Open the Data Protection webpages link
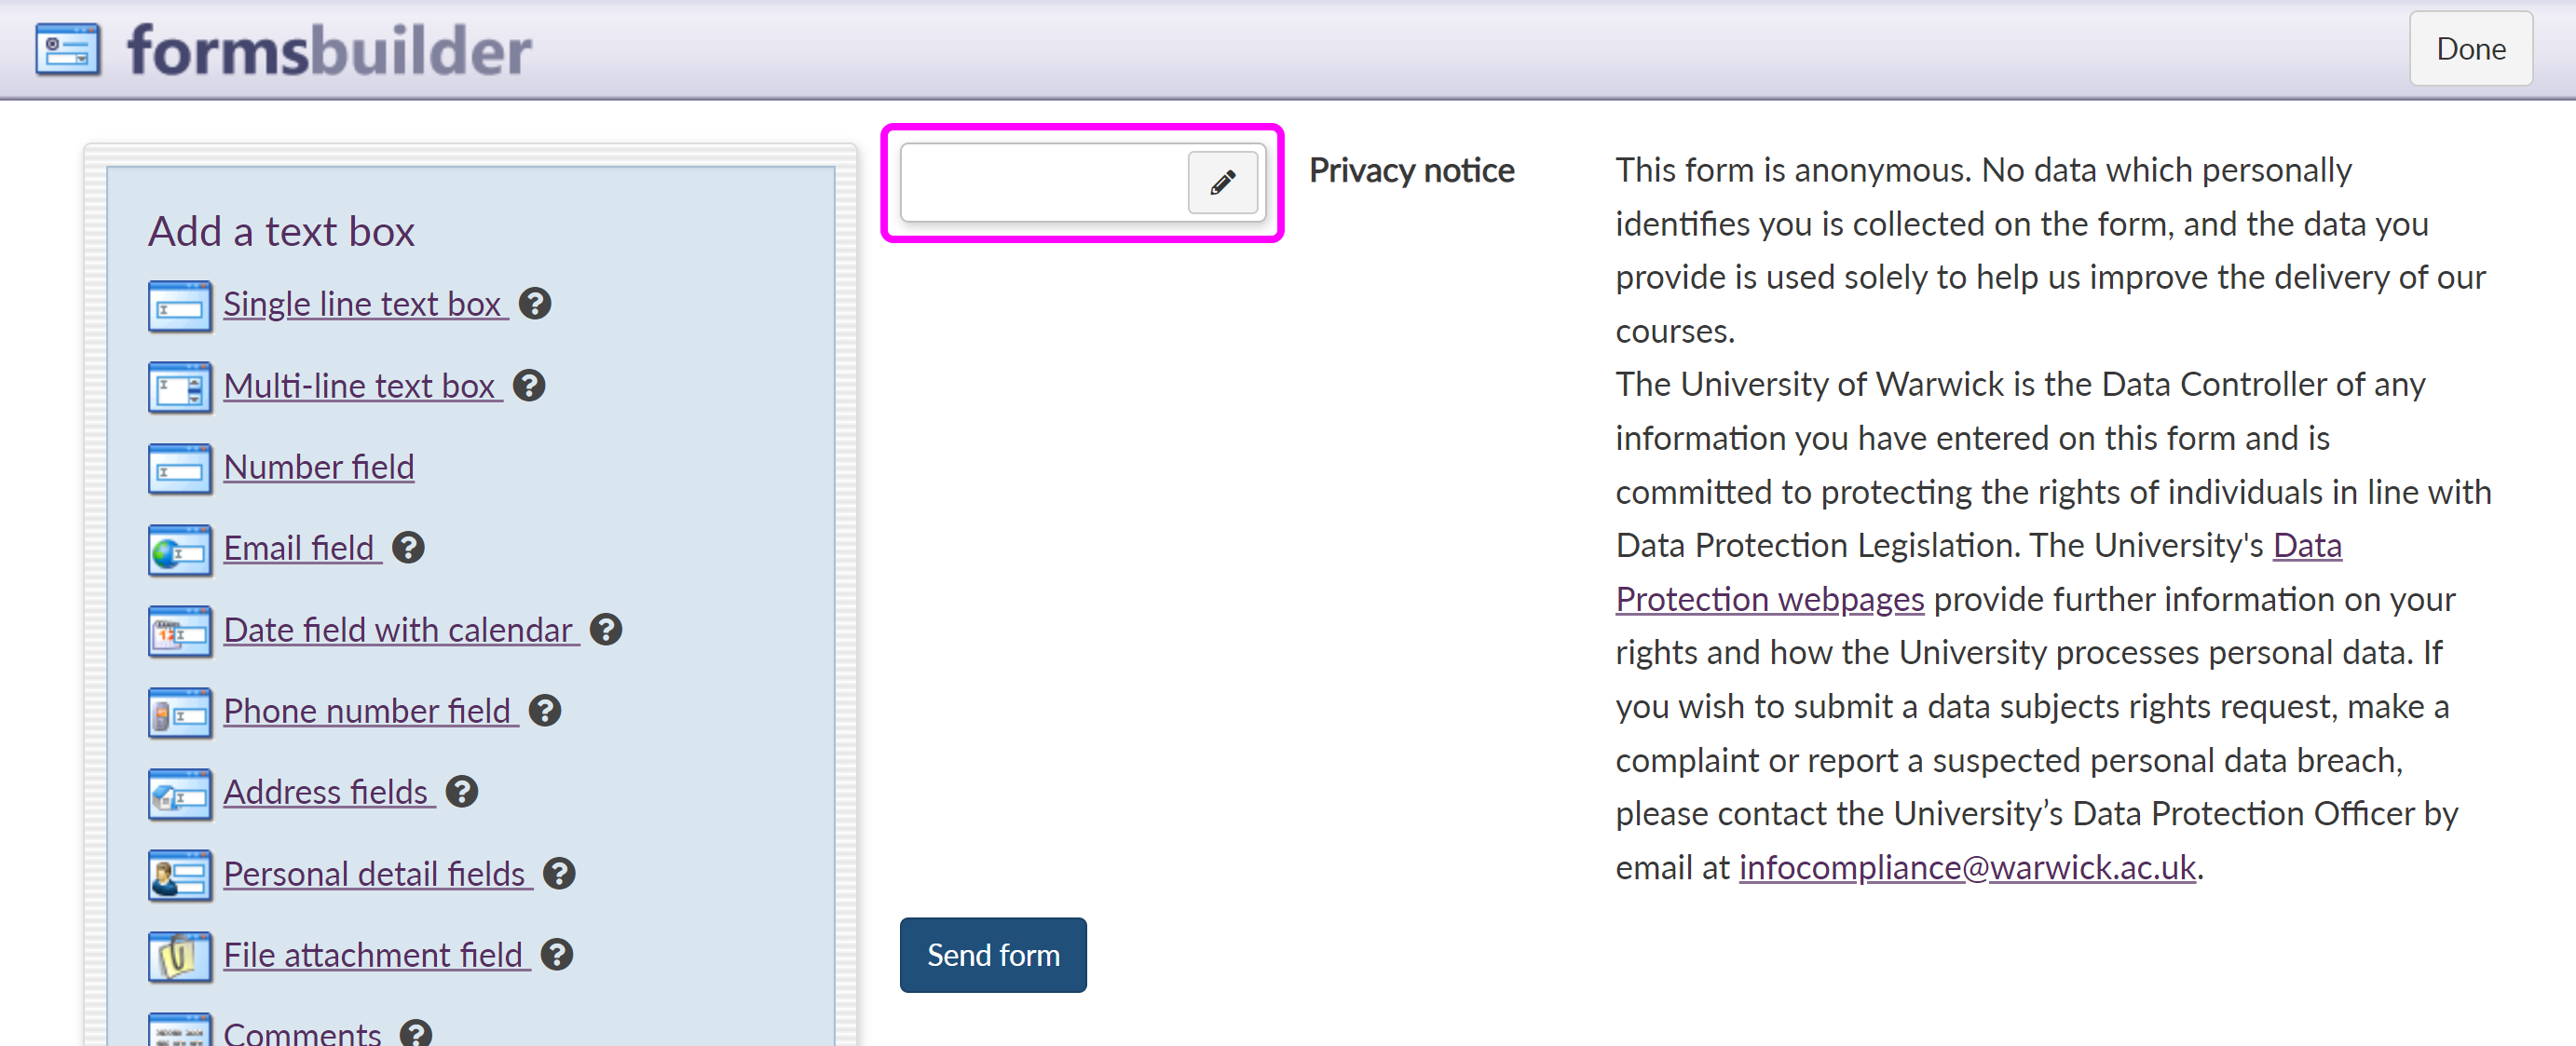The image size is (2576, 1046). click(x=1769, y=599)
